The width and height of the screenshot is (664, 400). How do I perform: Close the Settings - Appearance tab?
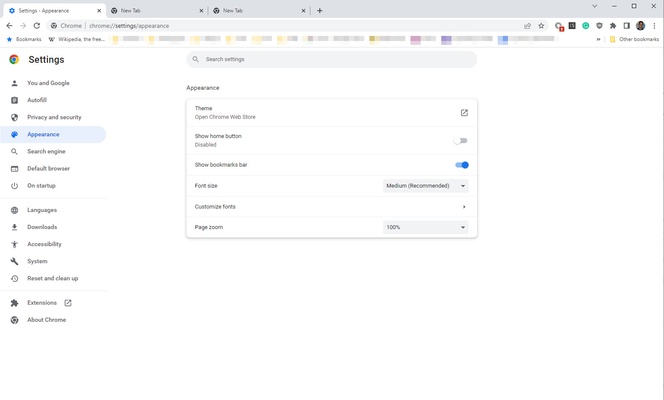(99, 11)
